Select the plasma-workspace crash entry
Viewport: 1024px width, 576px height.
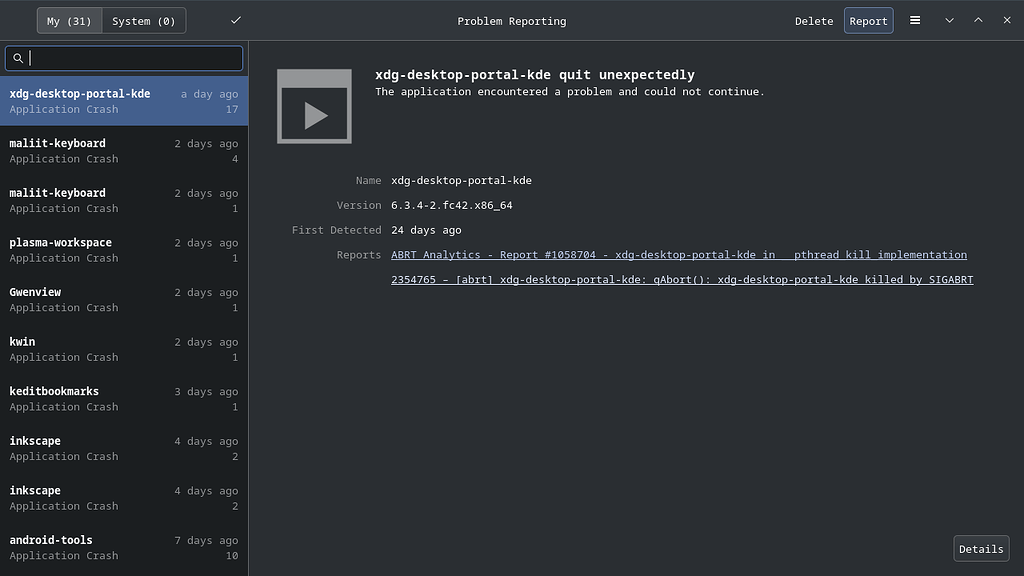(124, 249)
